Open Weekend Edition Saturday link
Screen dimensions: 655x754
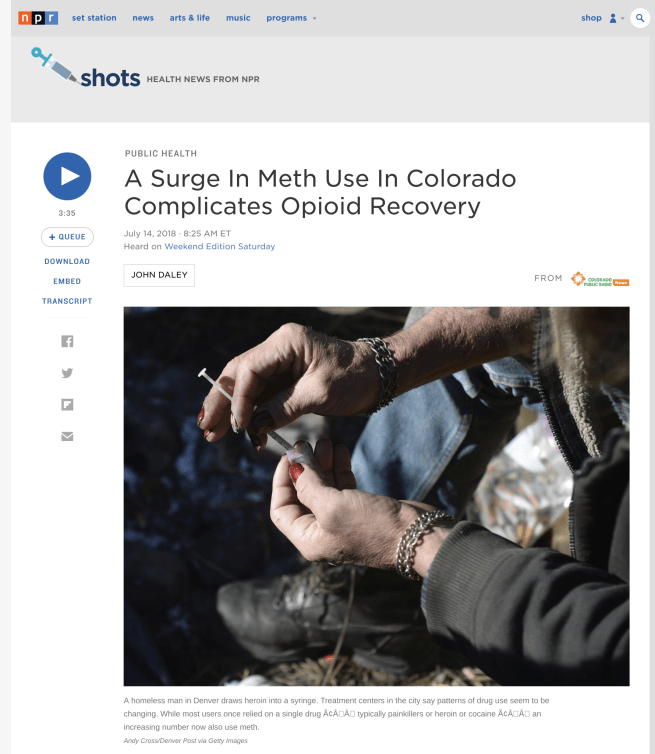pos(220,246)
